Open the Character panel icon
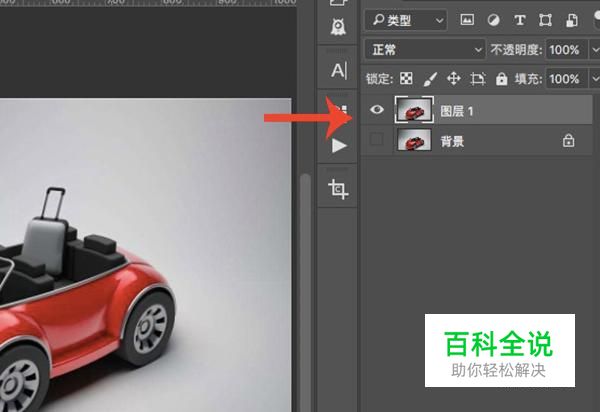 [338, 70]
